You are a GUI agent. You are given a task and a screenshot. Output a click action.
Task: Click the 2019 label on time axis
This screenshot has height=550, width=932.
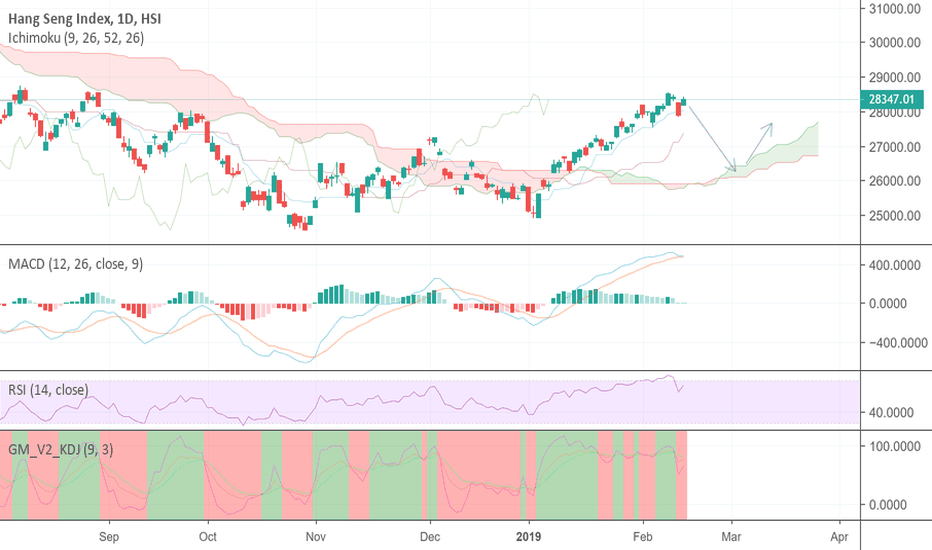click(528, 537)
